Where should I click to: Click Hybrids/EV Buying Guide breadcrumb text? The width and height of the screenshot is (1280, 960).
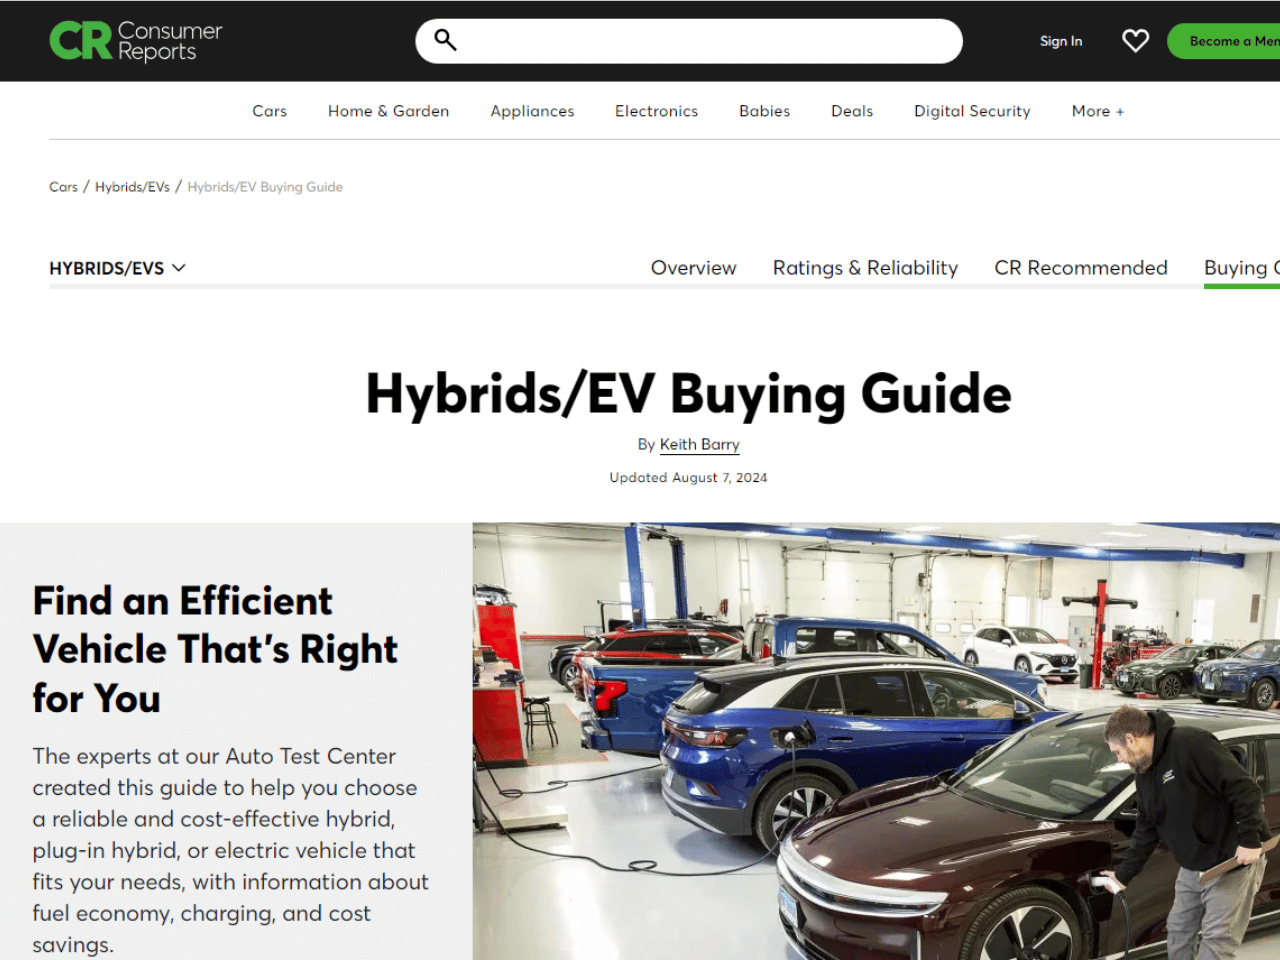point(265,187)
